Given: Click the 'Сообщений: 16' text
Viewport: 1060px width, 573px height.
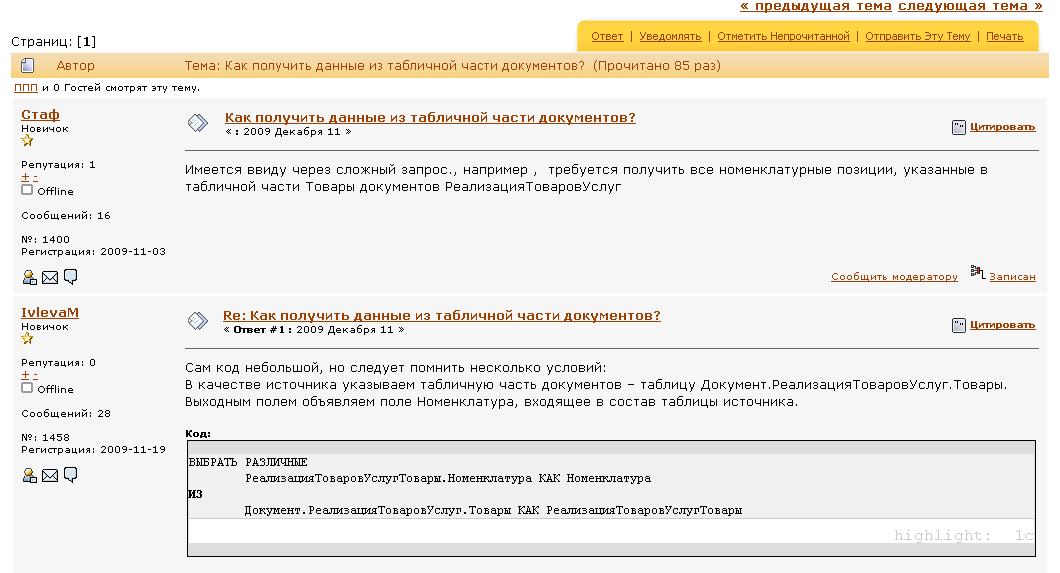Looking at the screenshot, I should click(66, 216).
